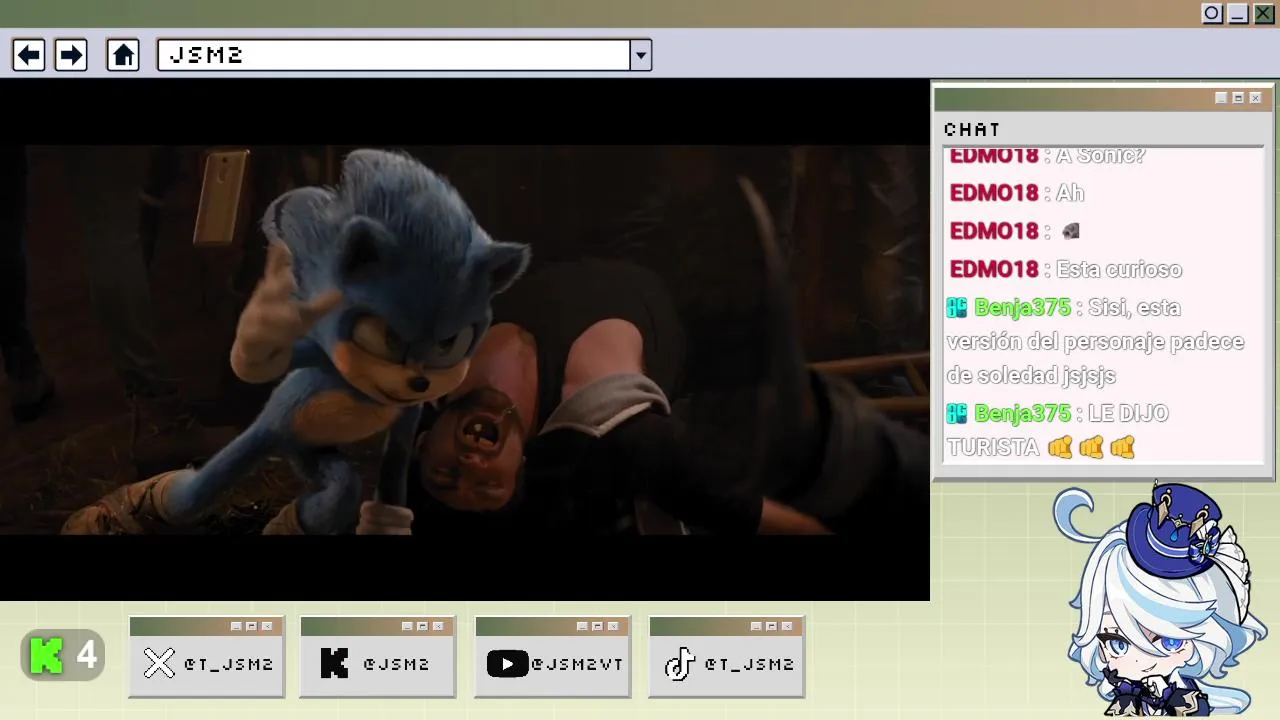Close the TikTok @T_JSM2 social card
The image size is (1280, 720).
point(787,626)
